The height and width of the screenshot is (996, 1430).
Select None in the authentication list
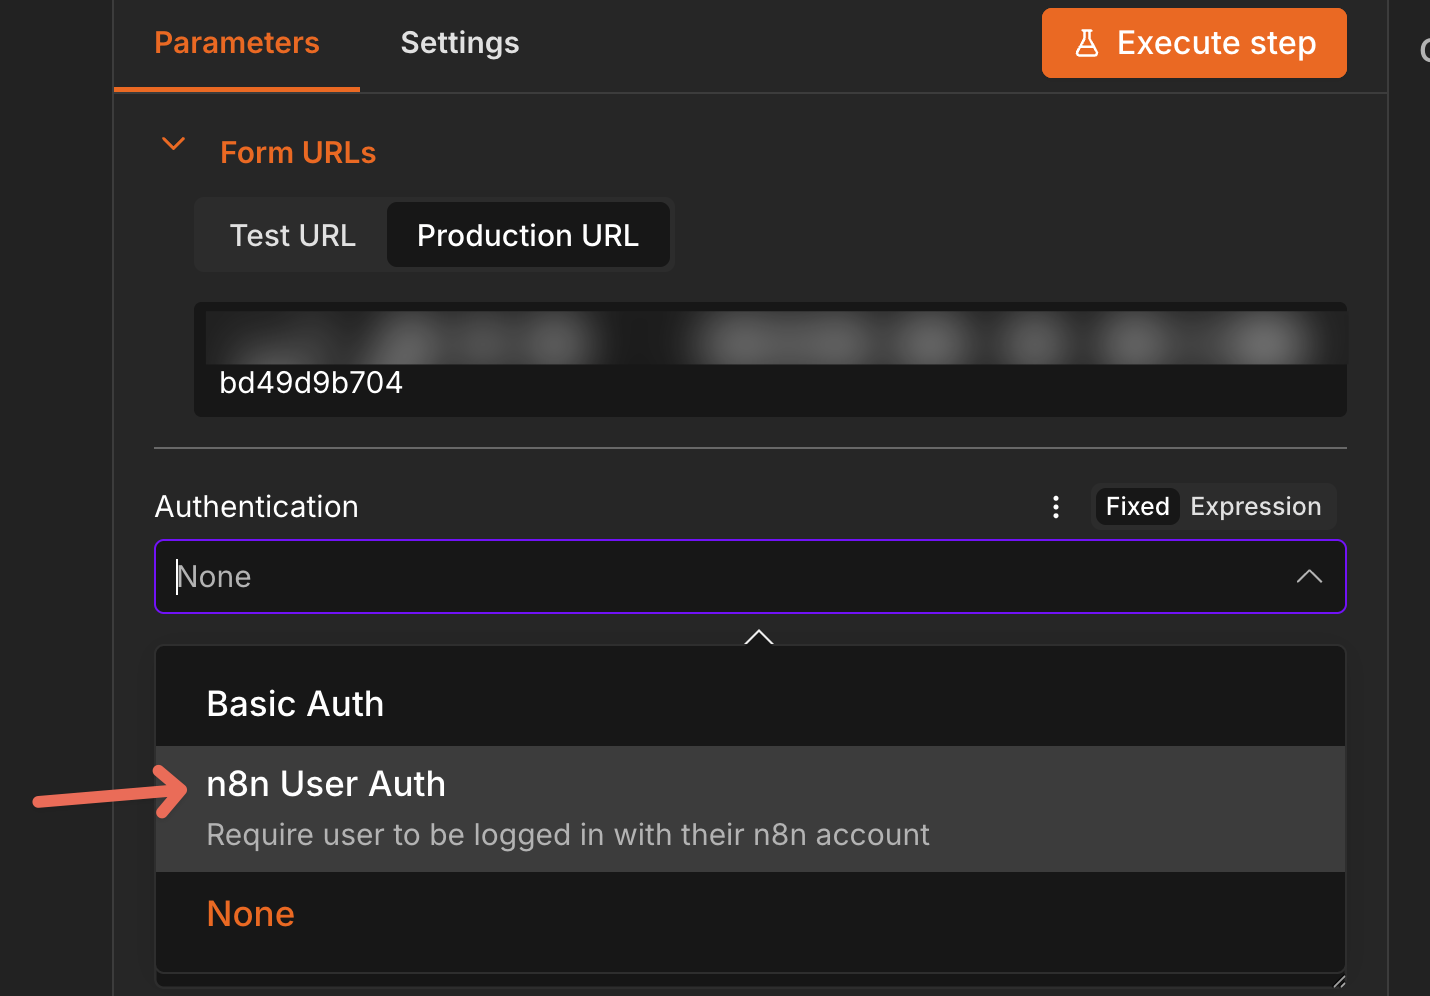pos(750,914)
